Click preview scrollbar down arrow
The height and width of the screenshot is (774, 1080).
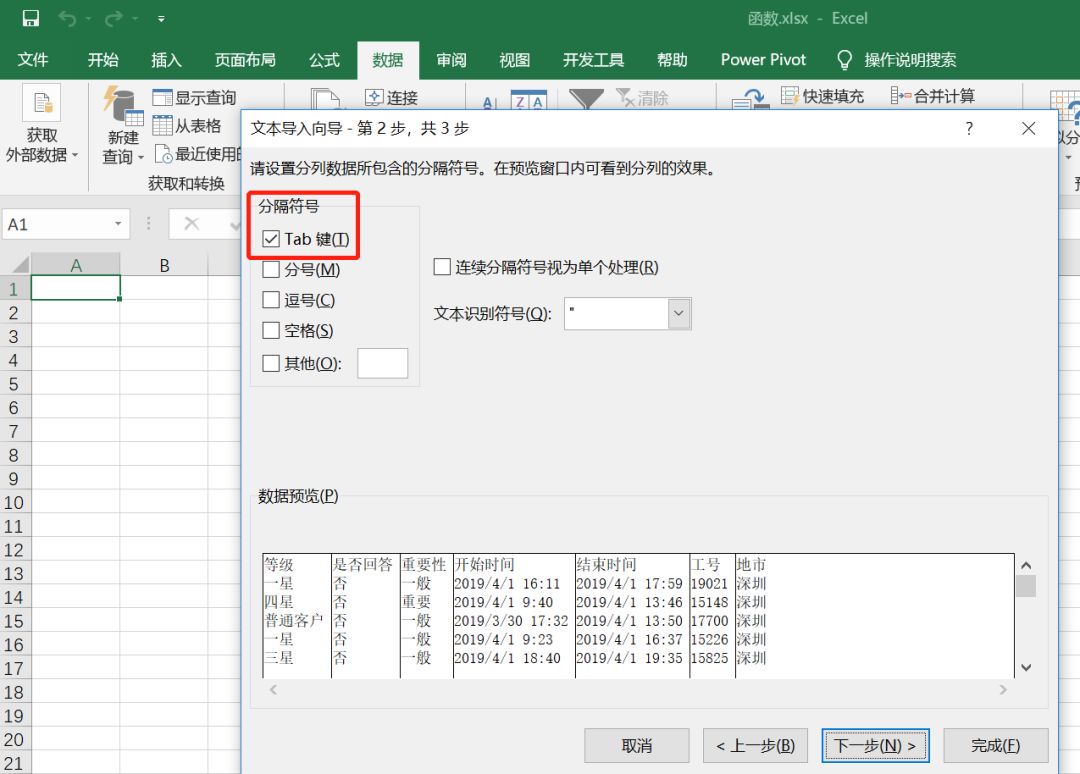click(1026, 667)
